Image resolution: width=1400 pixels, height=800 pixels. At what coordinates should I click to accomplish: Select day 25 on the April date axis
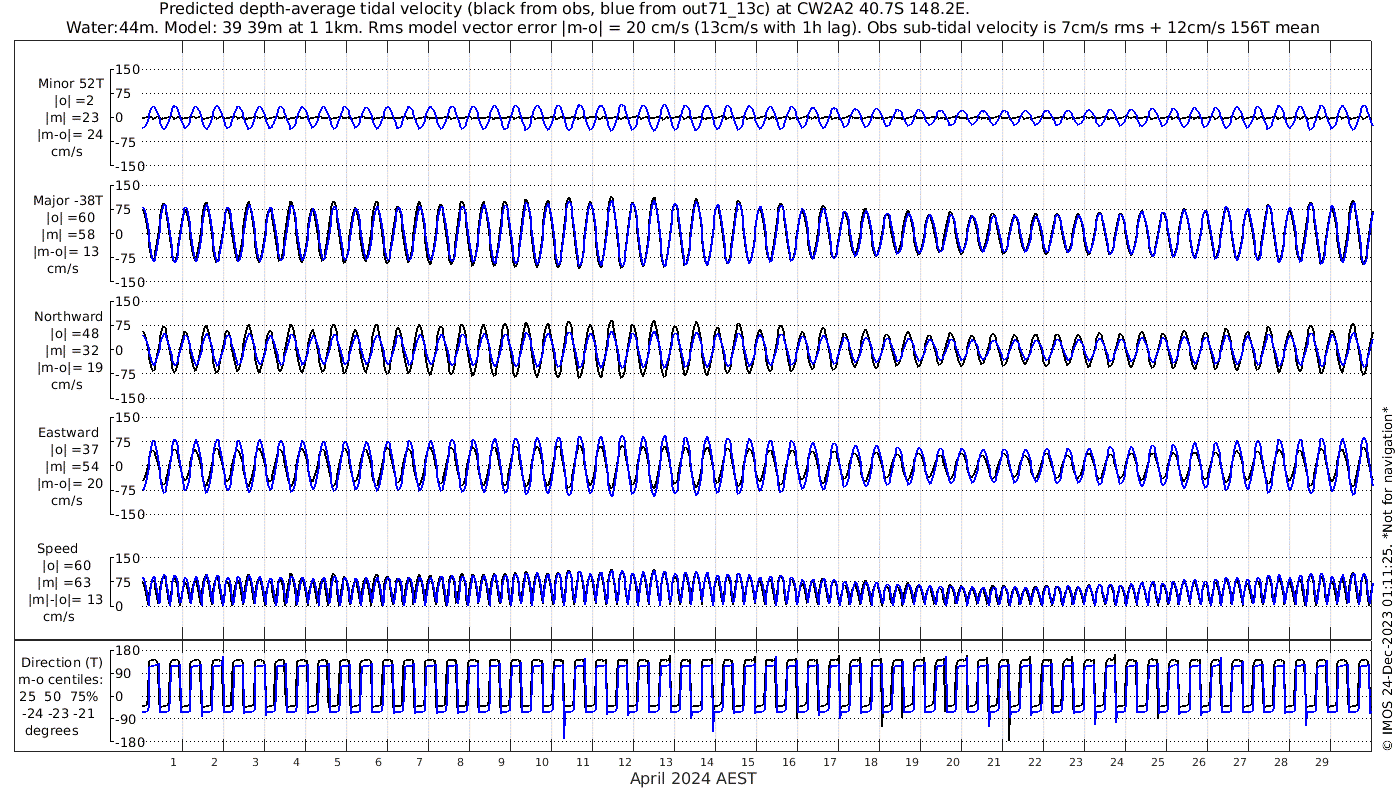(1157, 762)
